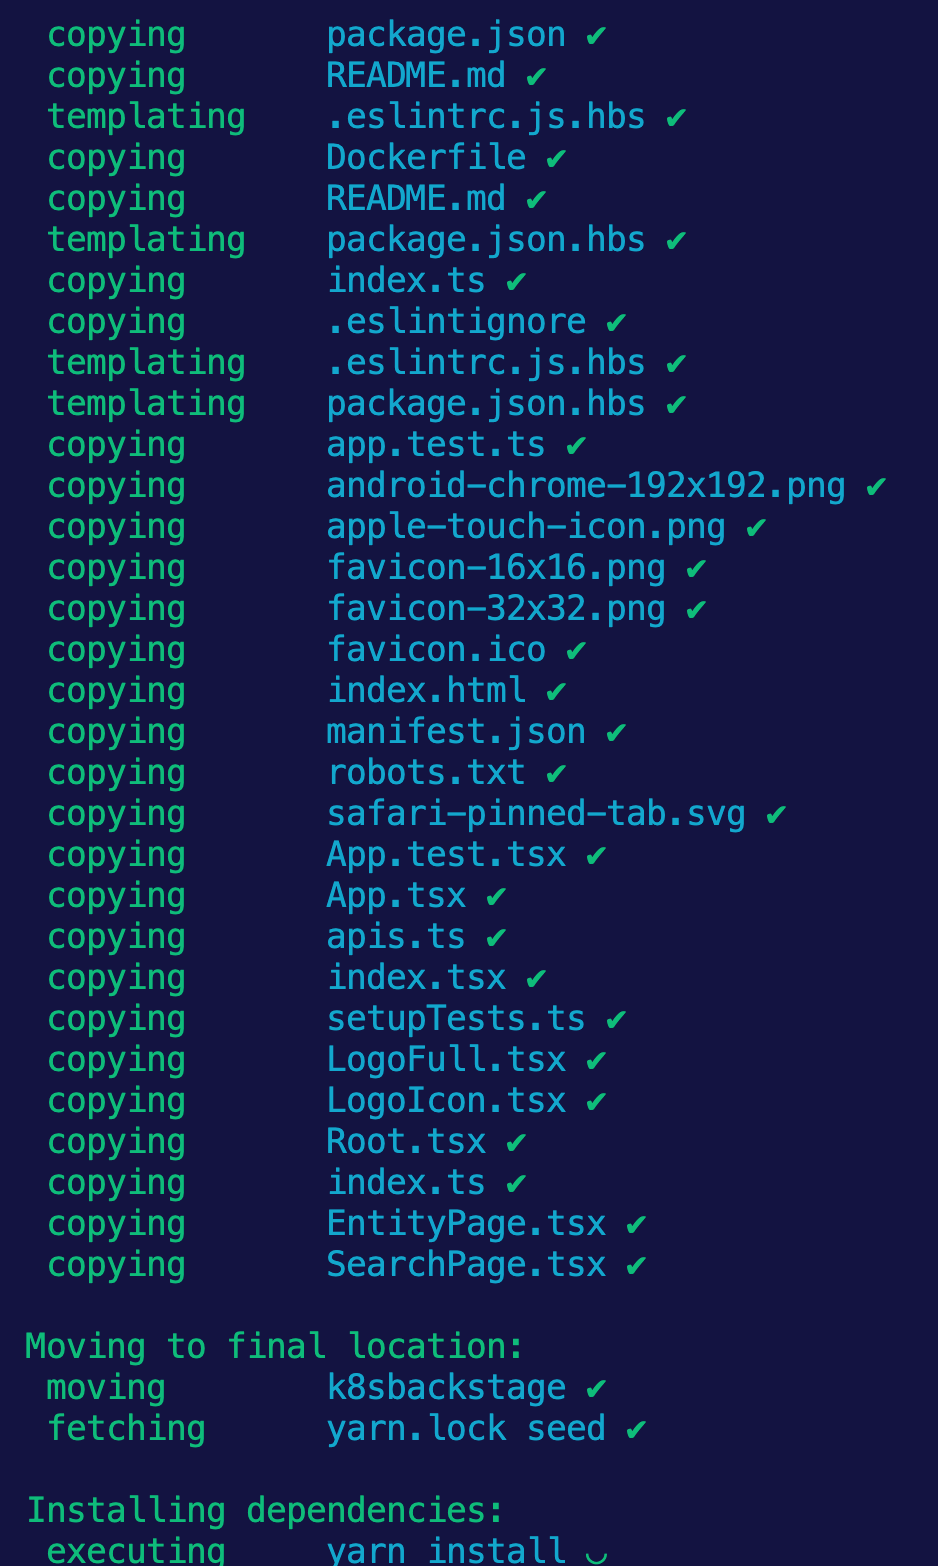The height and width of the screenshot is (1566, 938).
Task: Click the k8sbackstage folder name
Action: [x=446, y=1388]
